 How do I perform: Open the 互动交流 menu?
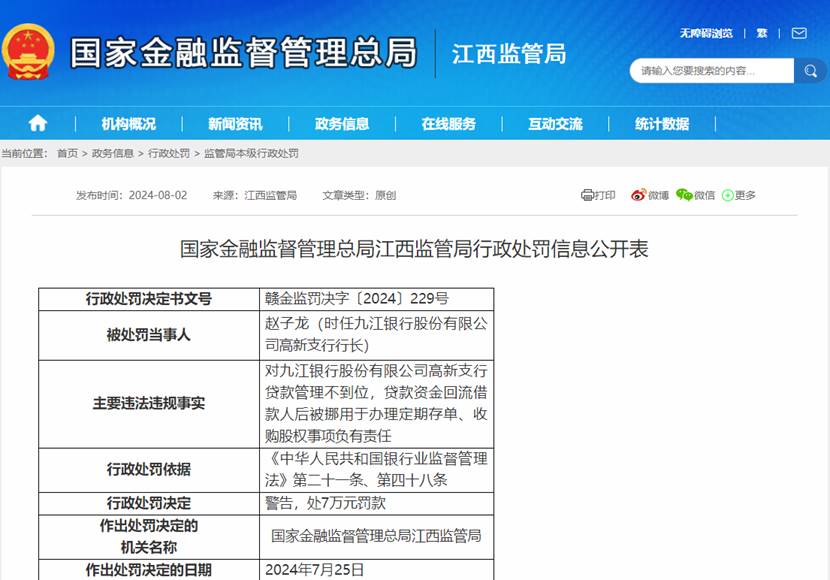[555, 124]
